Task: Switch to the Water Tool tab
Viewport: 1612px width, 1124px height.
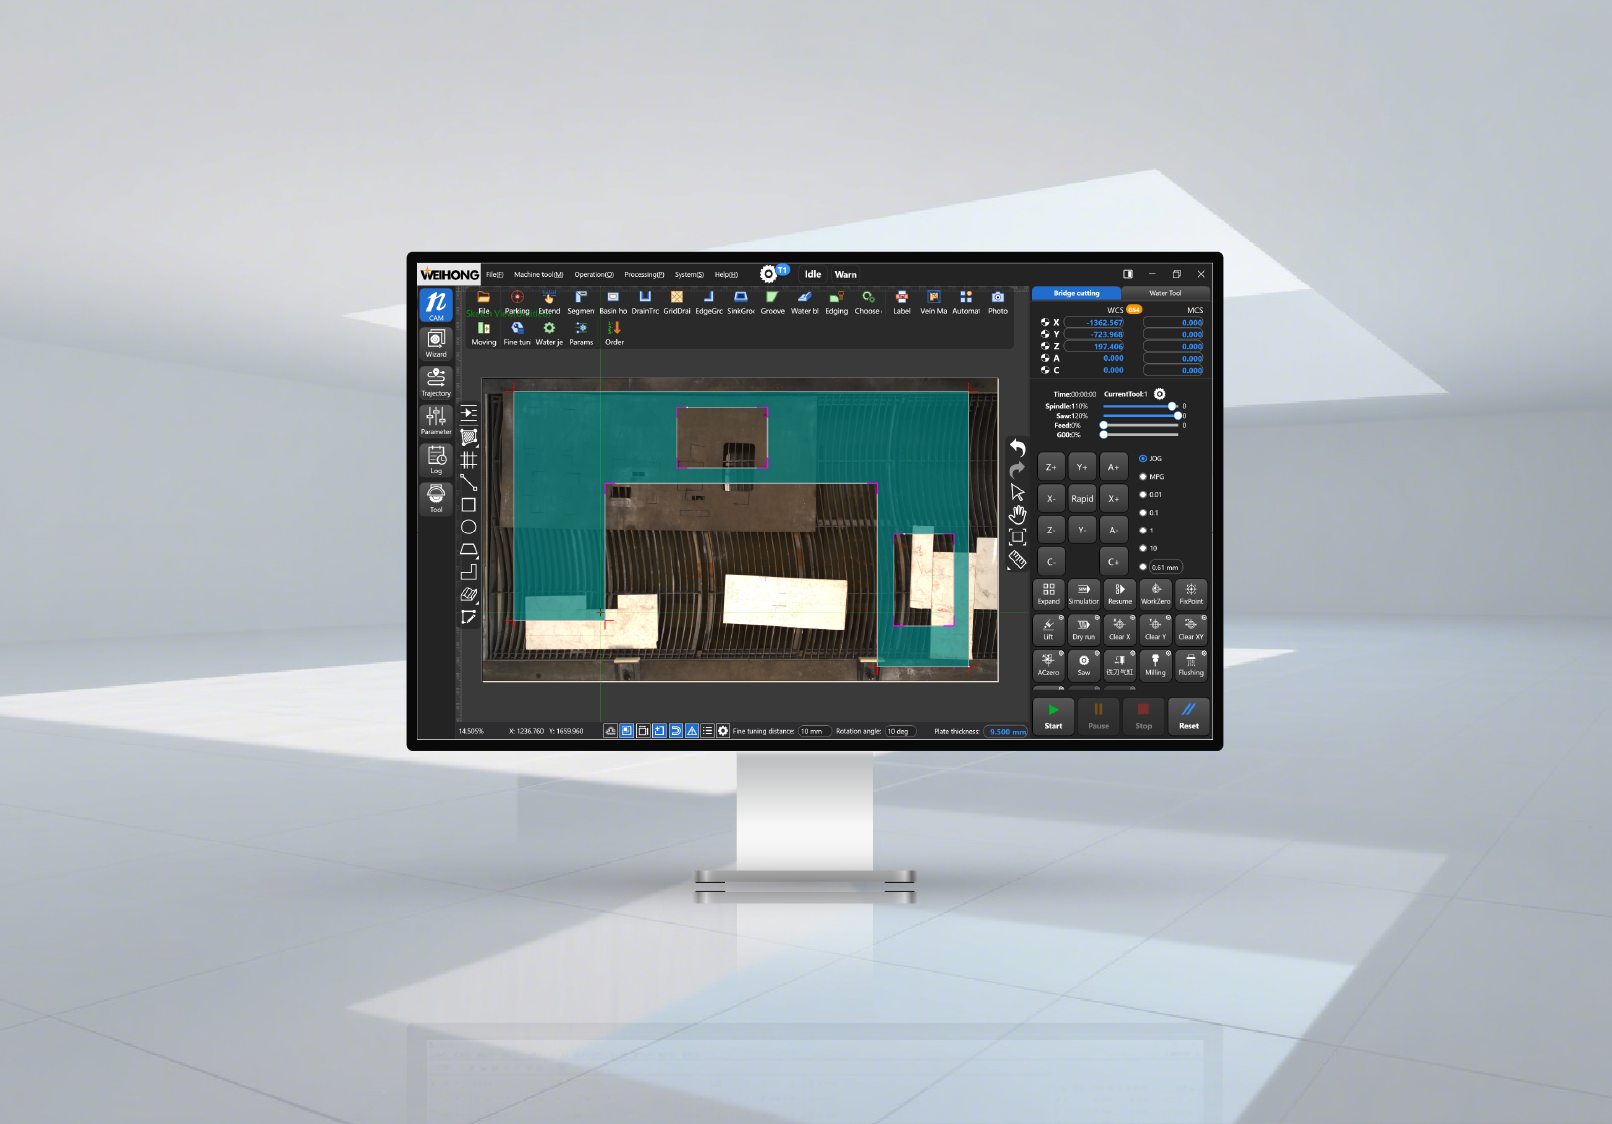Action: tap(1165, 294)
